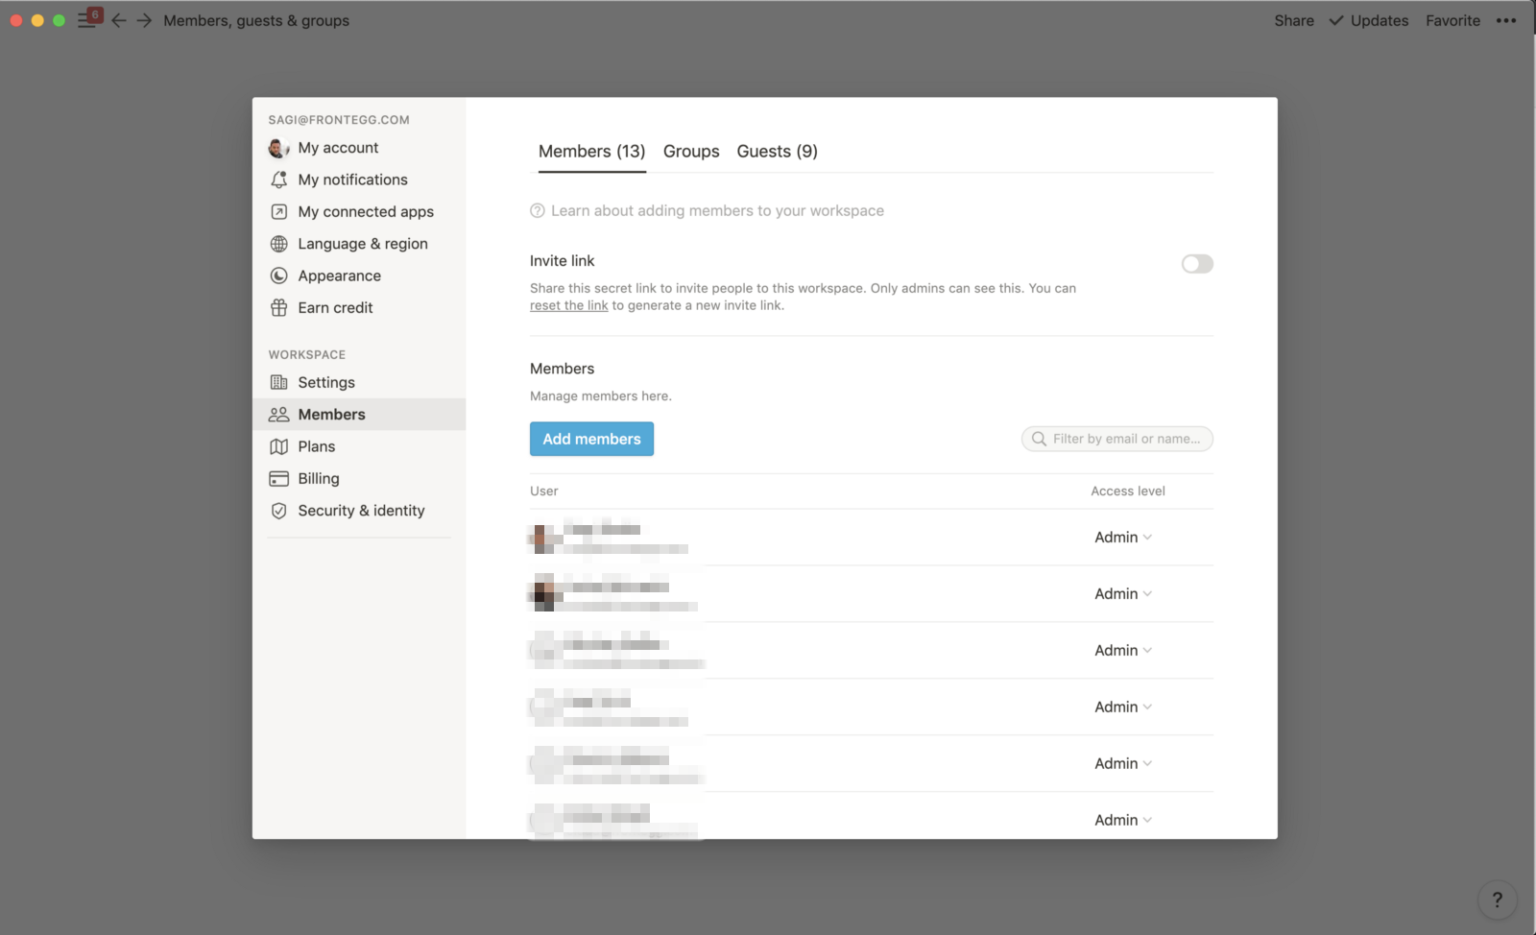Select Plans in the workspace sidebar

coord(316,446)
